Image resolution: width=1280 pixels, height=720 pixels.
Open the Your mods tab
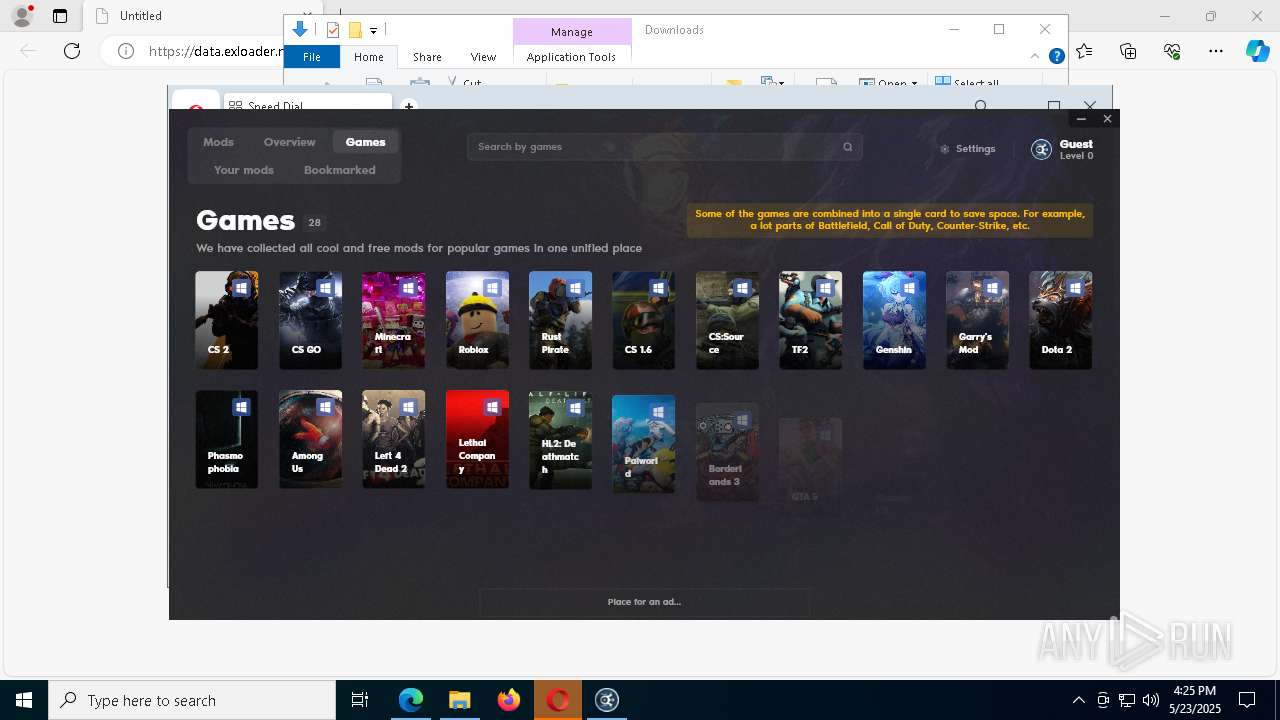pos(243,170)
